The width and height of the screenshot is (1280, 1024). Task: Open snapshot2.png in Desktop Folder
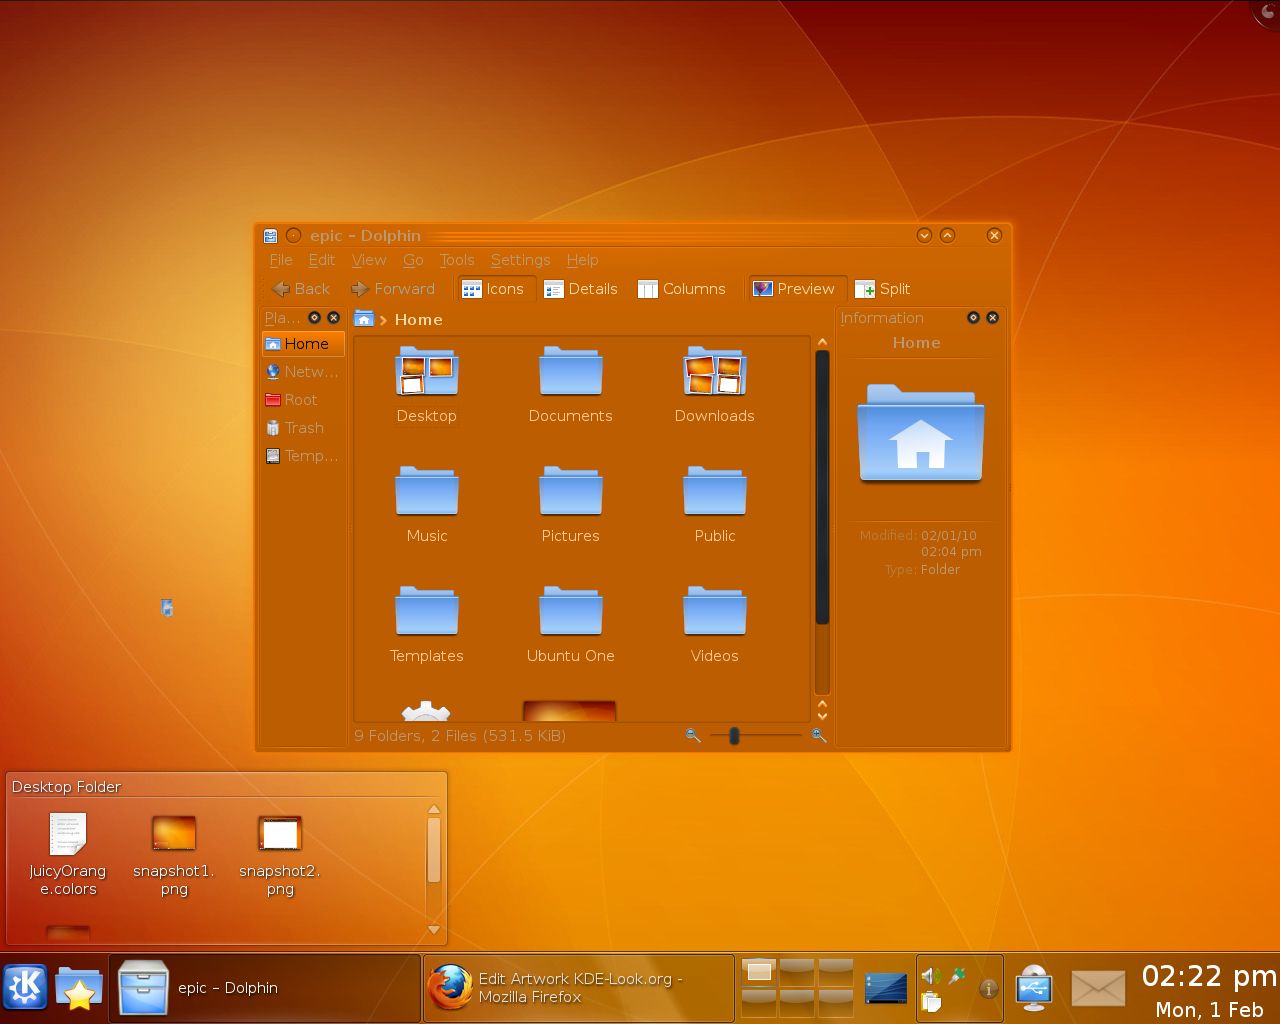coord(280,854)
